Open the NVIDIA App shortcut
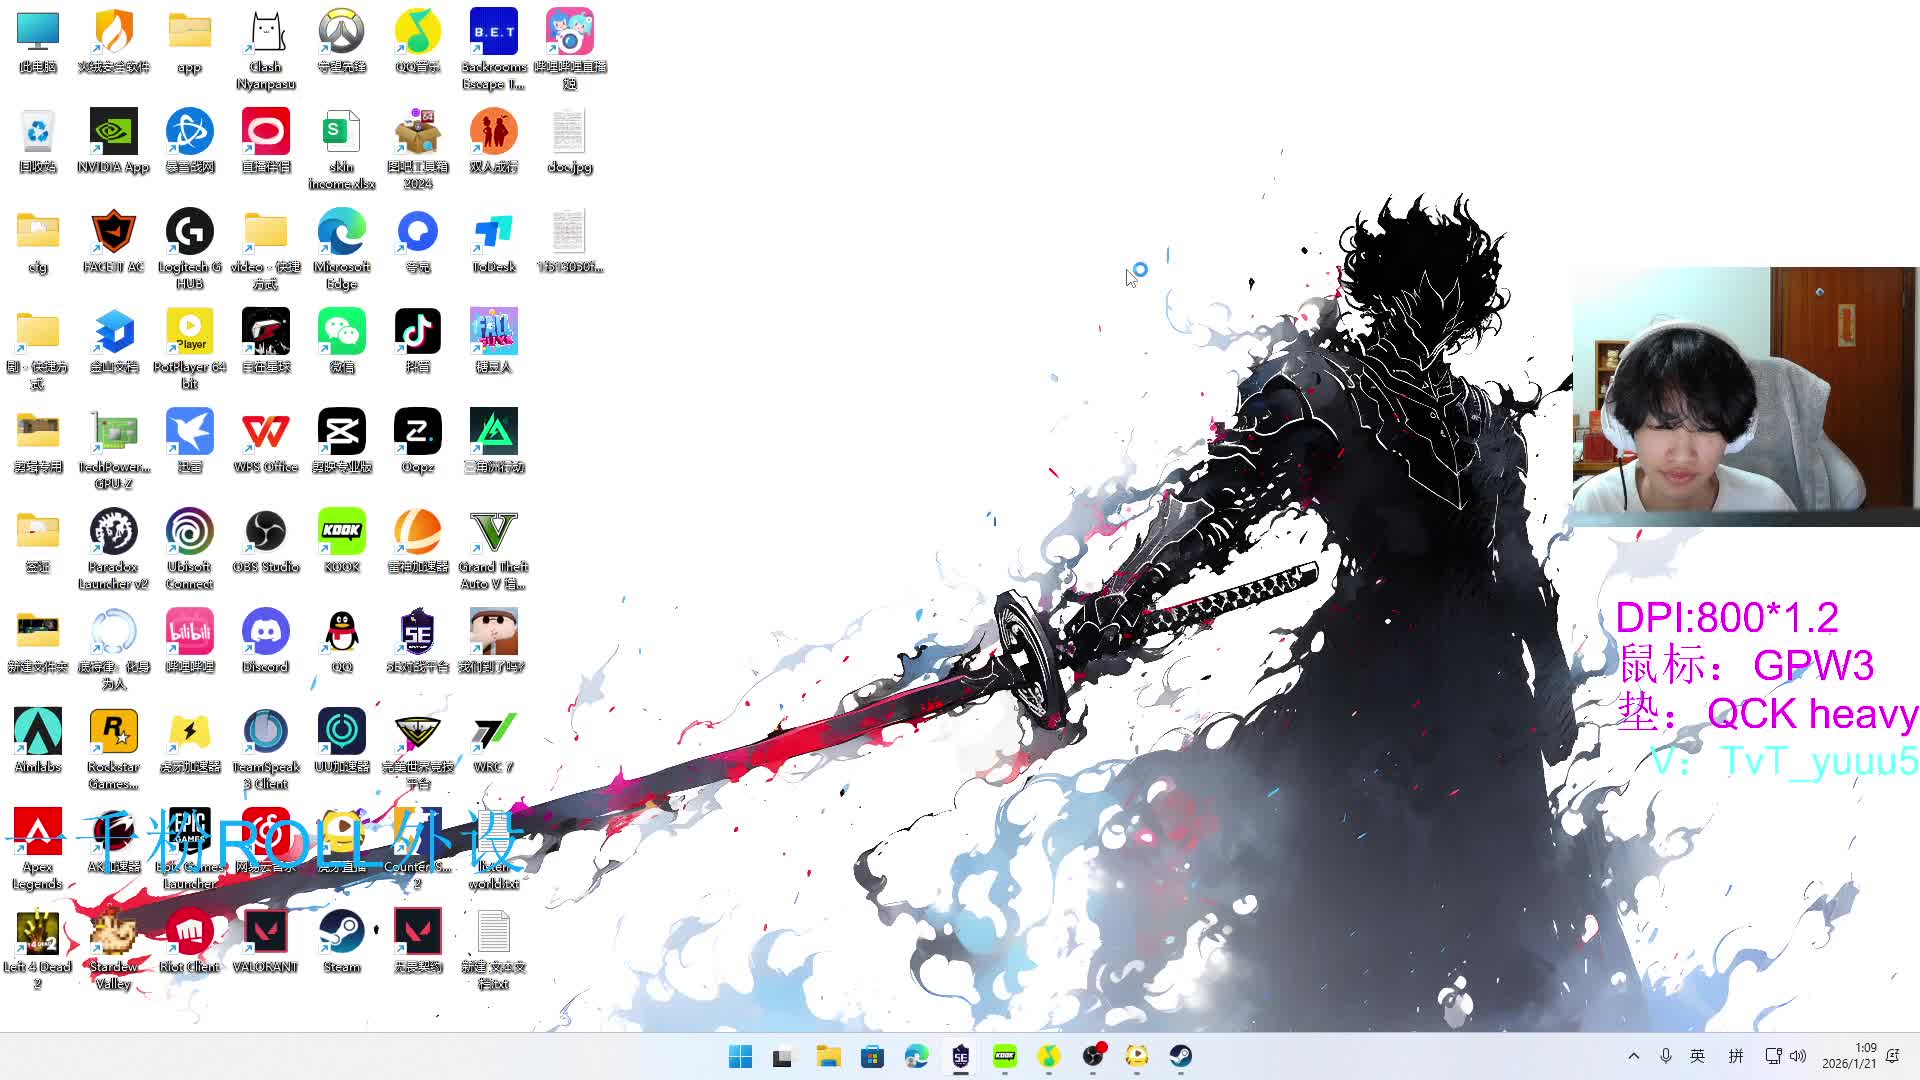Viewport: 1920px width, 1080px height. point(113,133)
